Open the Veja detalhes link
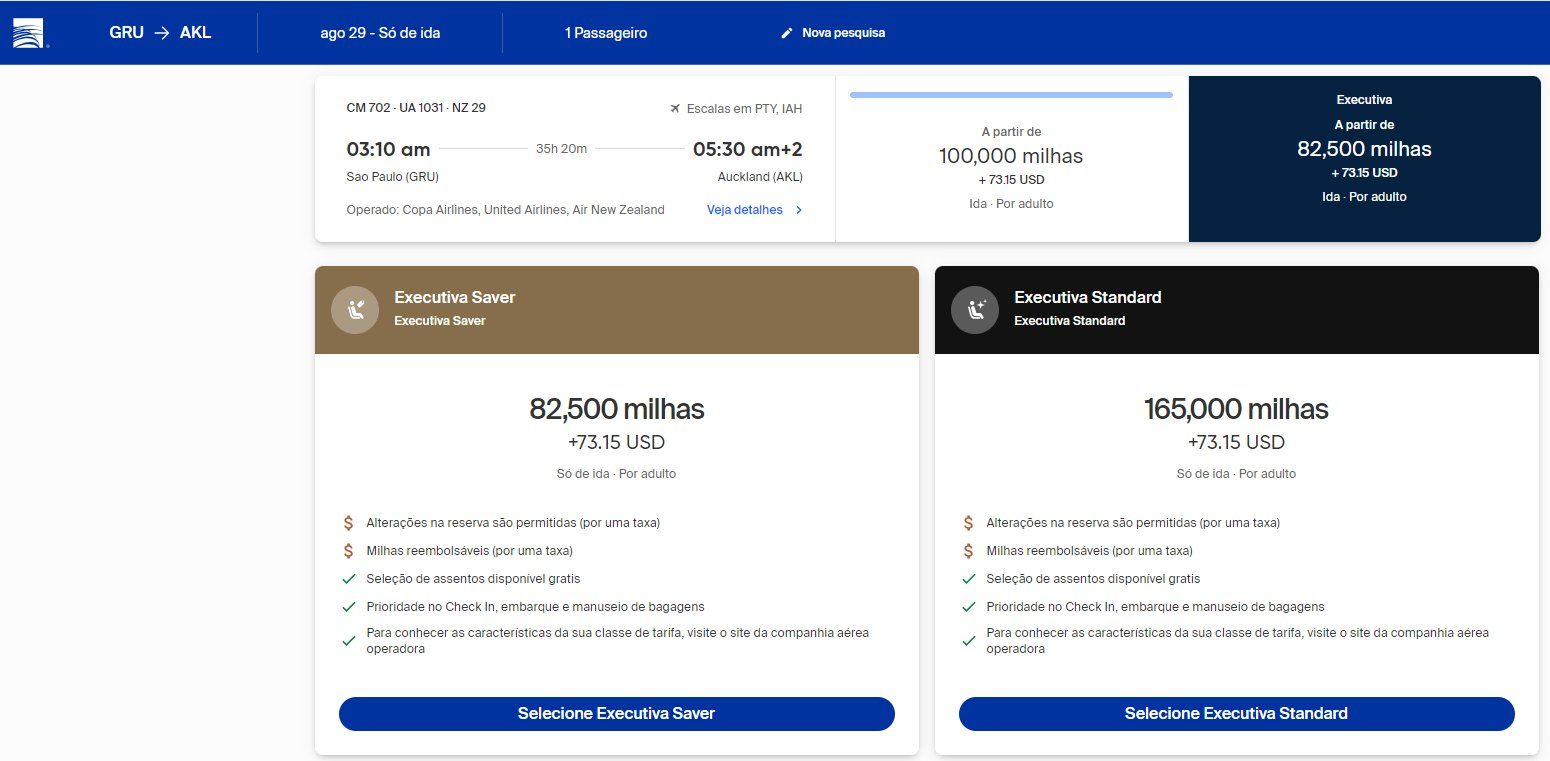 745,210
